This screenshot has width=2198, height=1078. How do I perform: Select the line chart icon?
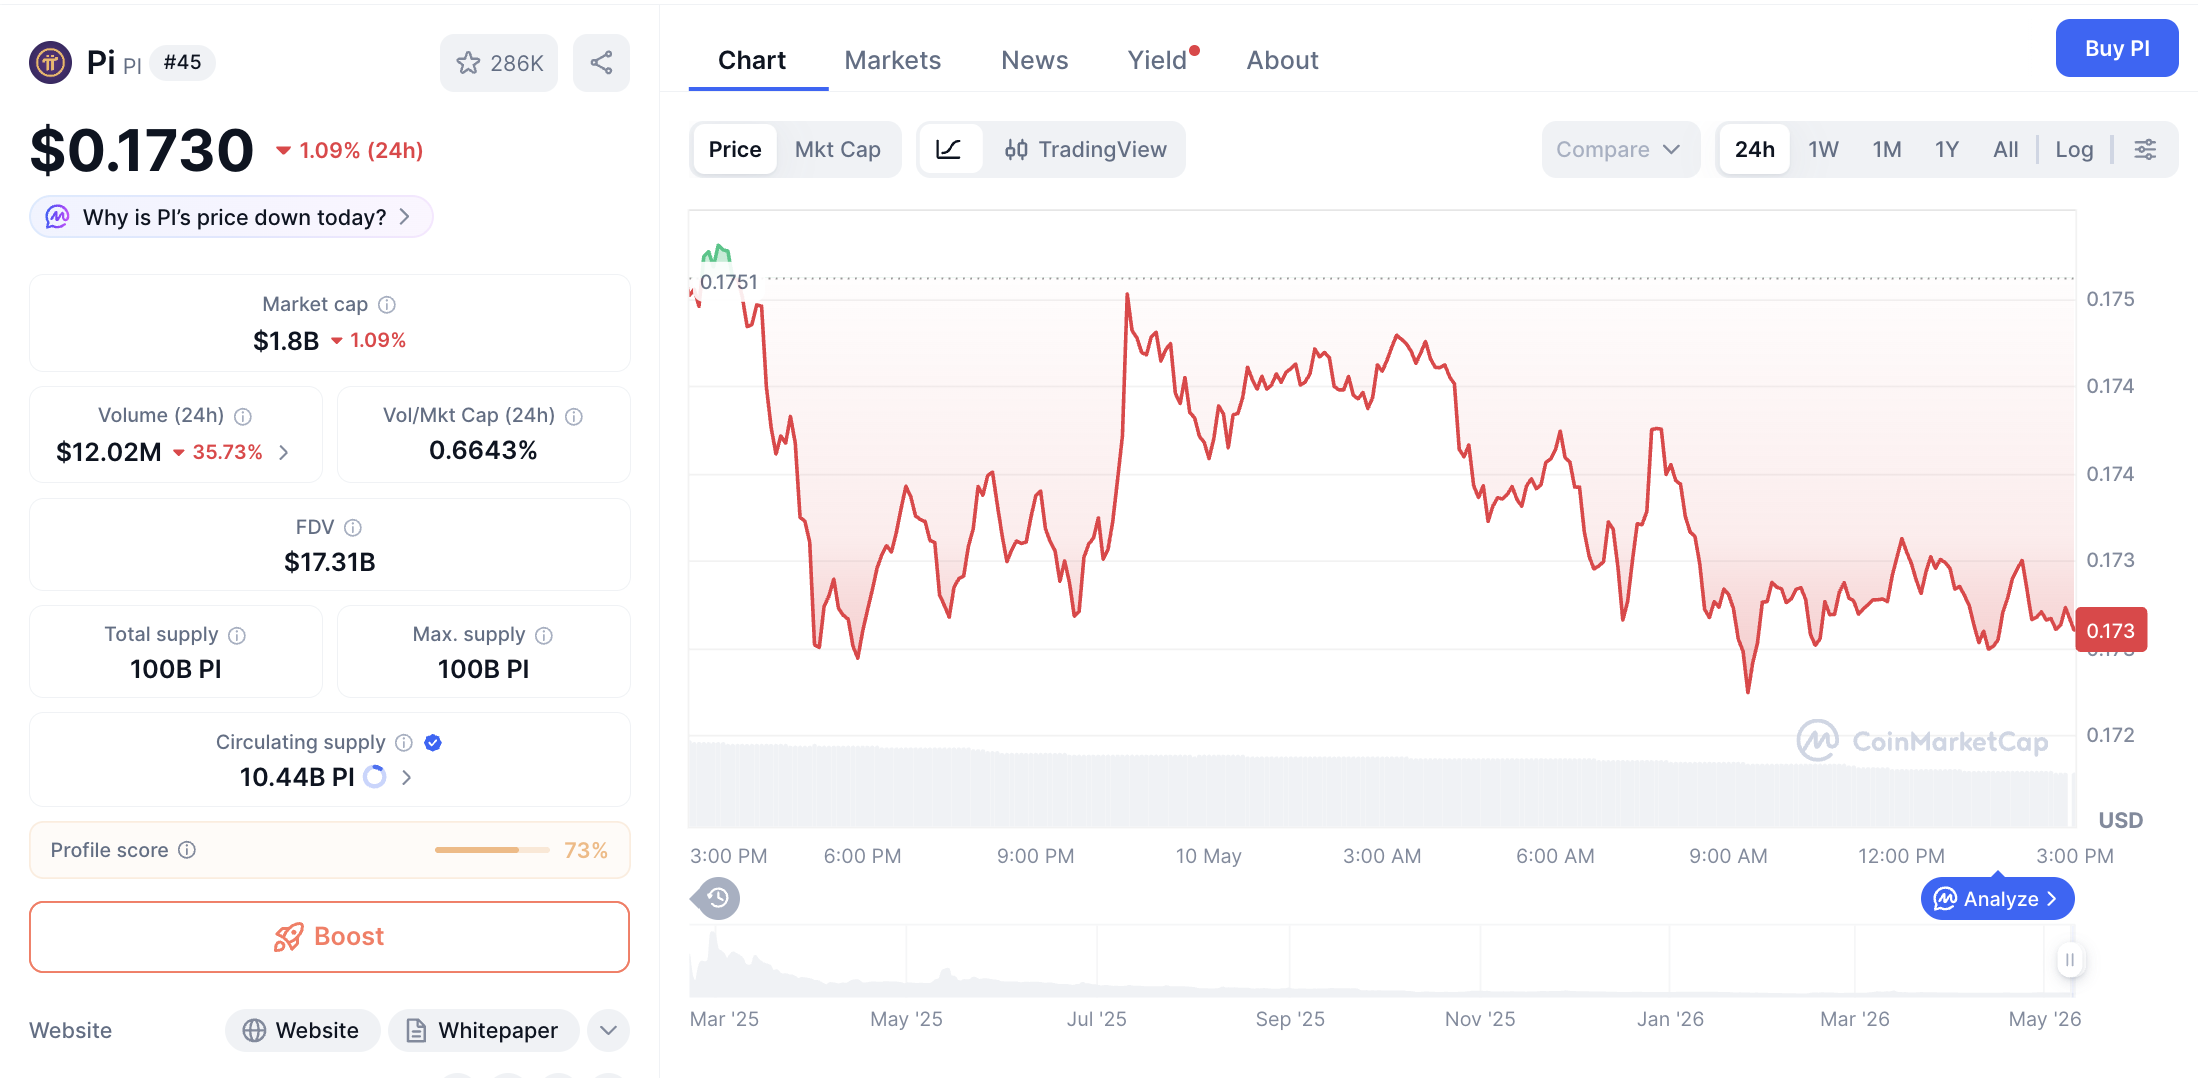pyautogui.click(x=949, y=150)
